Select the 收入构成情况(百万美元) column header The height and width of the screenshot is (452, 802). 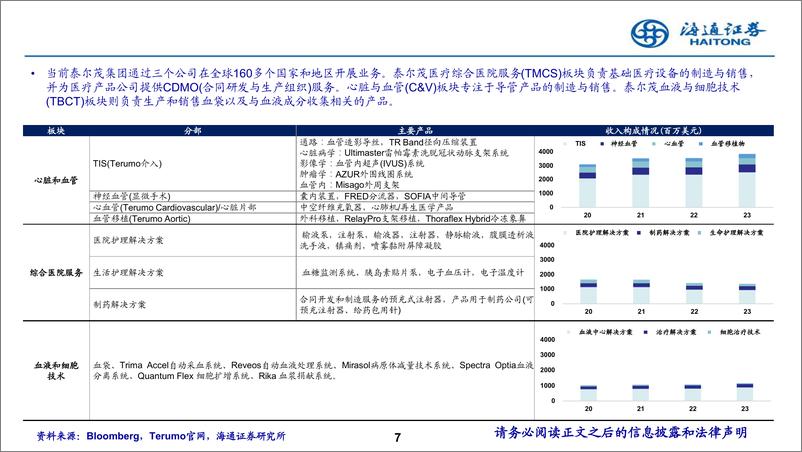(654, 130)
